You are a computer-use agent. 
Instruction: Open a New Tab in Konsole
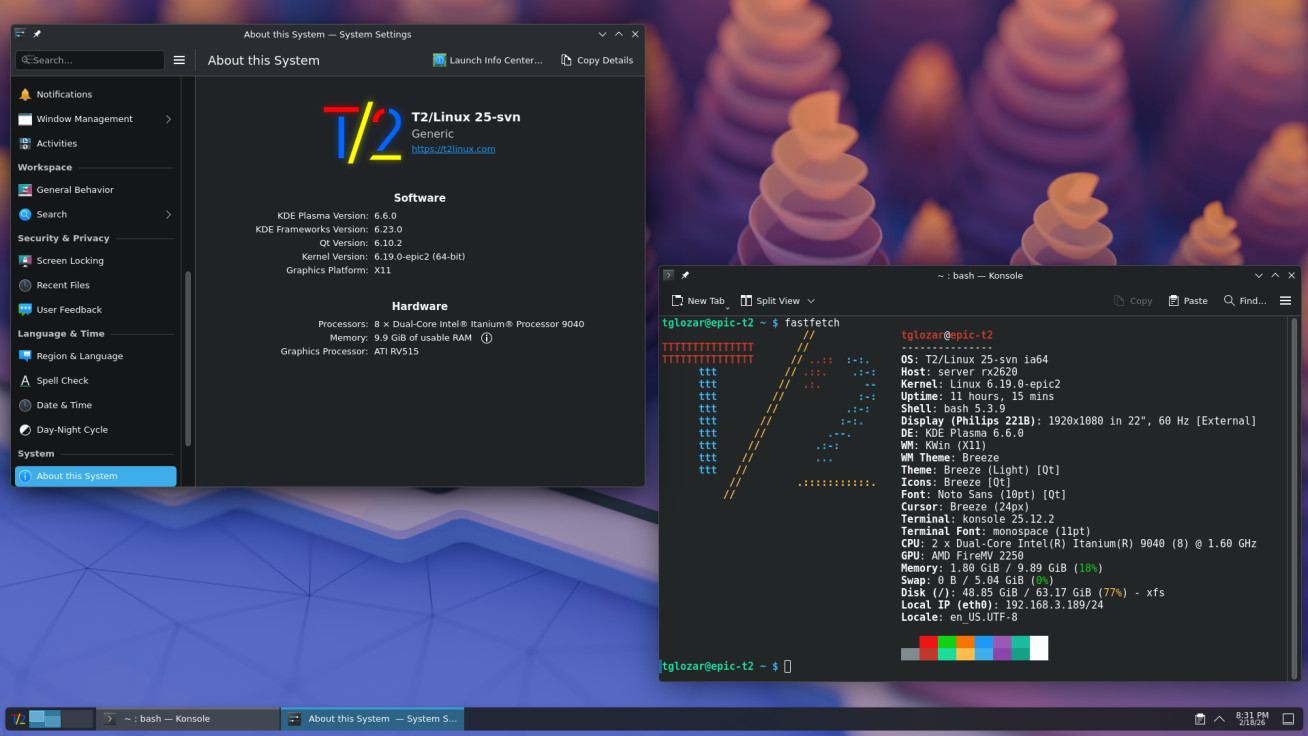point(698,301)
